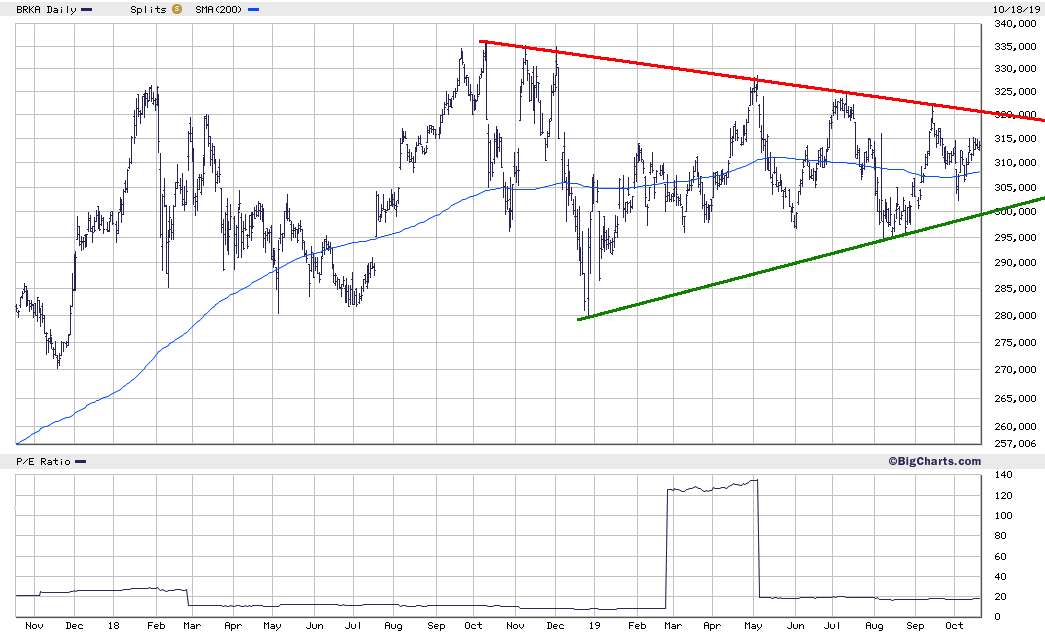Viewport: 1045px width, 635px height.
Task: Select the red descending trendline
Action: [x=762, y=81]
